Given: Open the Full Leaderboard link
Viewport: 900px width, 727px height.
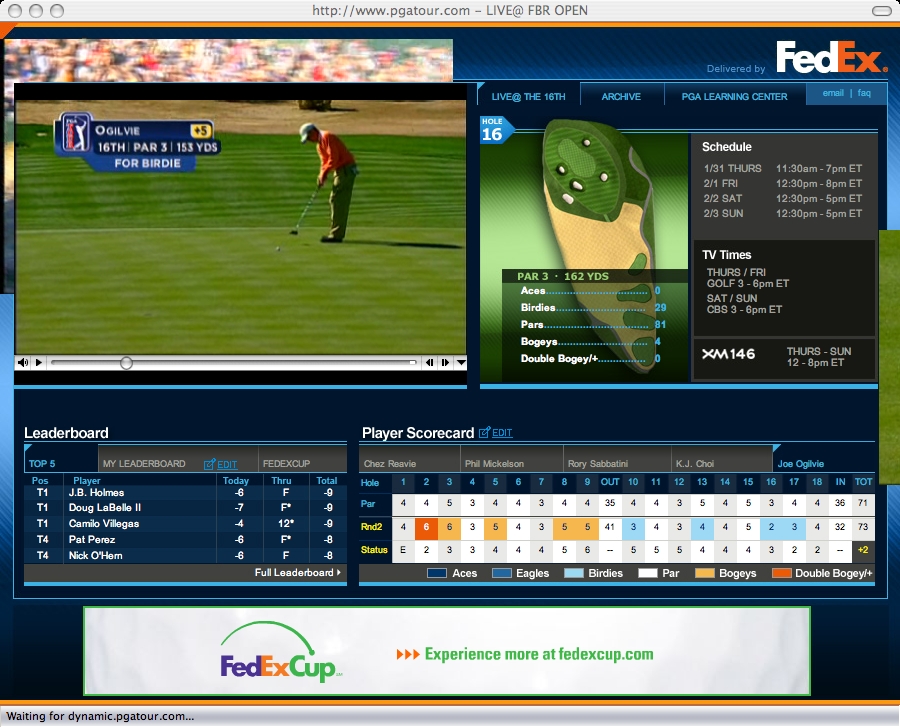Looking at the screenshot, I should point(297,573).
